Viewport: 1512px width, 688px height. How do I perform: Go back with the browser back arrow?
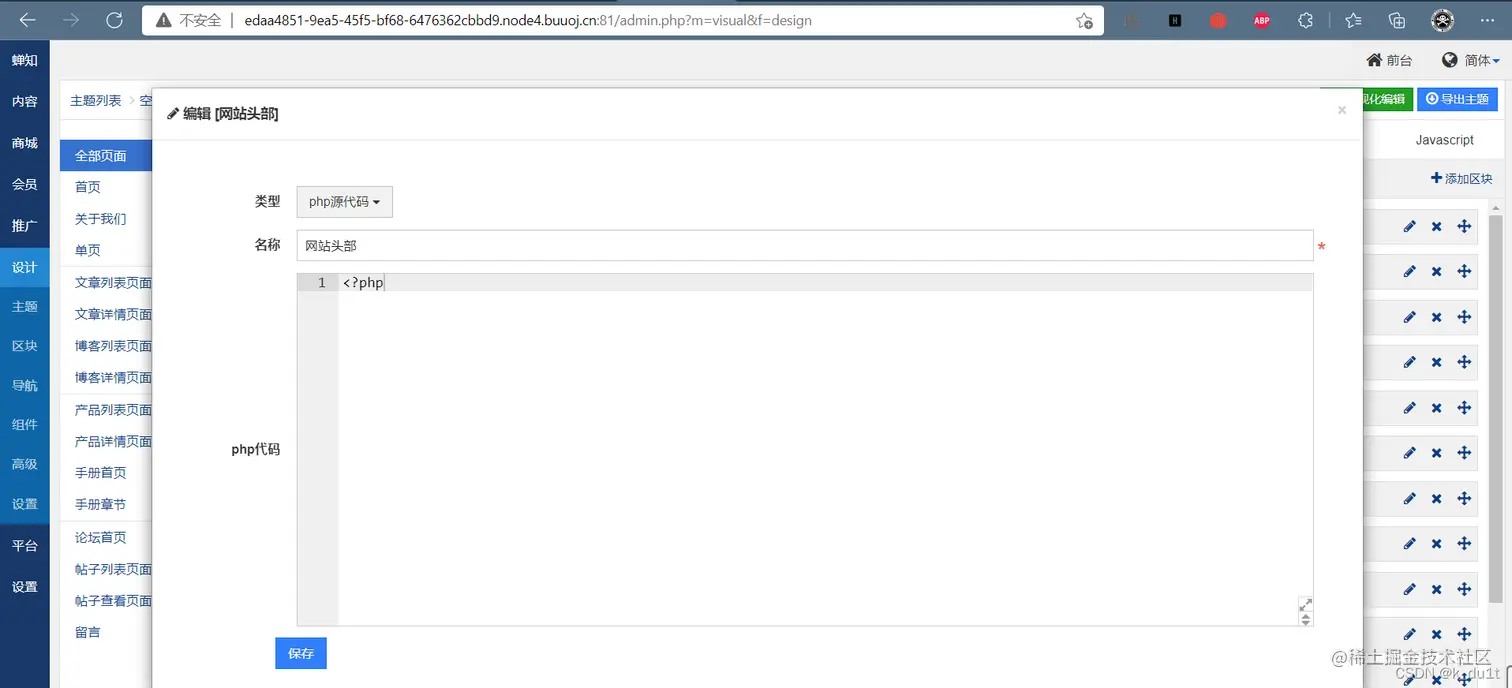click(x=28, y=20)
